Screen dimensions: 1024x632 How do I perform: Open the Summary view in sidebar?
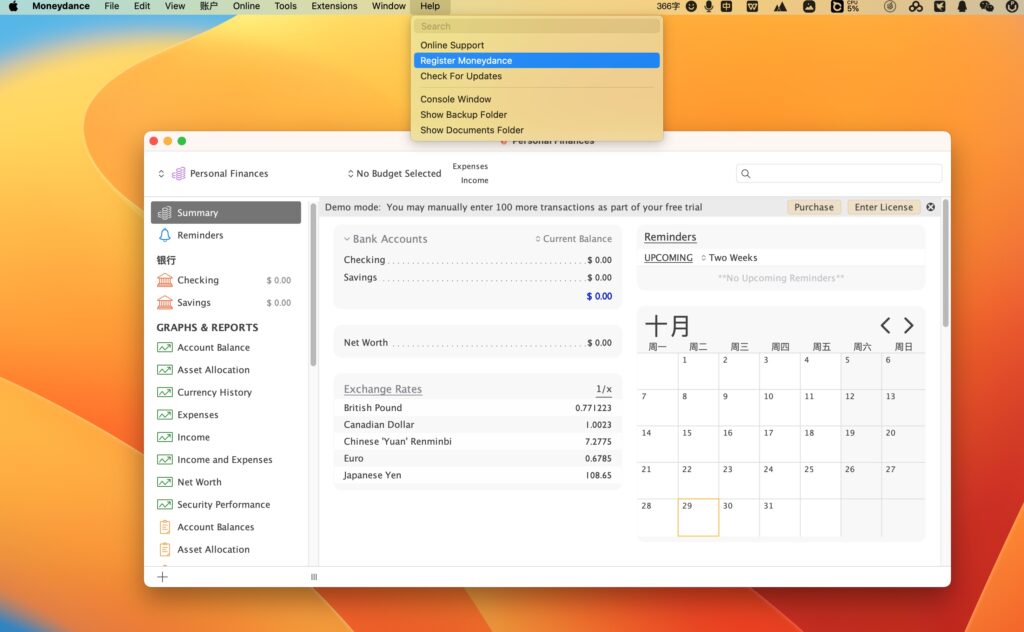coord(198,212)
